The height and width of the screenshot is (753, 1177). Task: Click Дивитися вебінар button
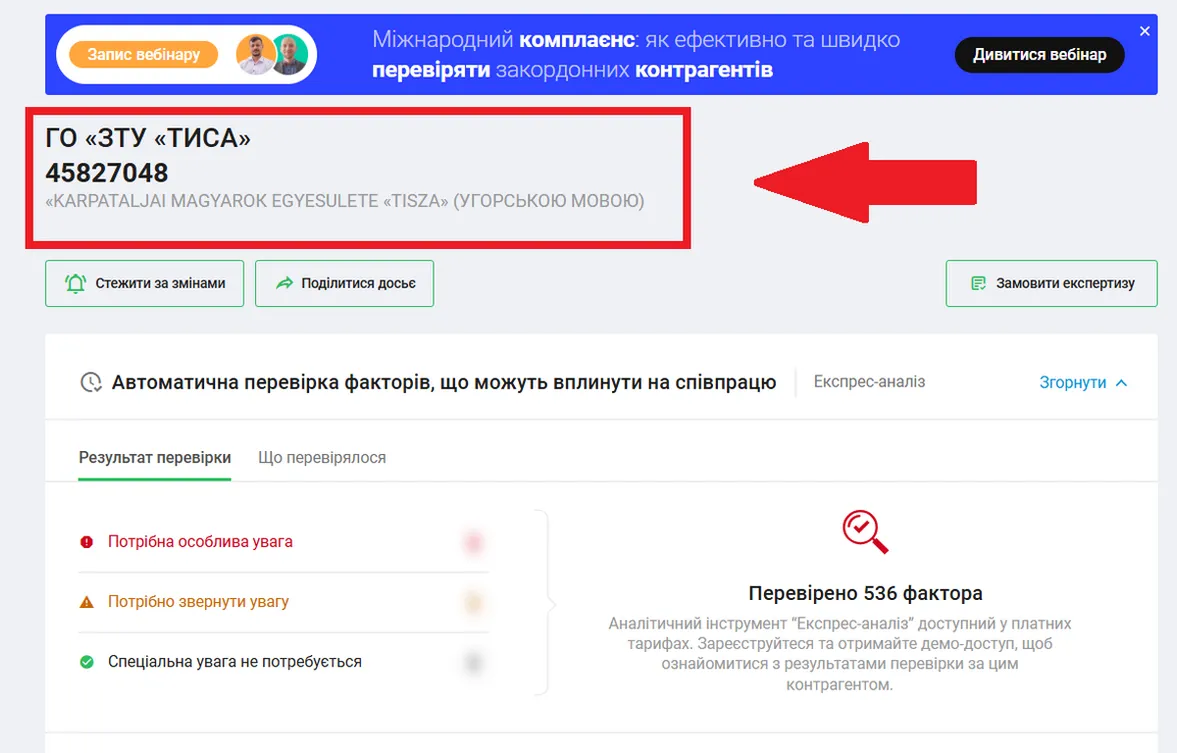1040,54
